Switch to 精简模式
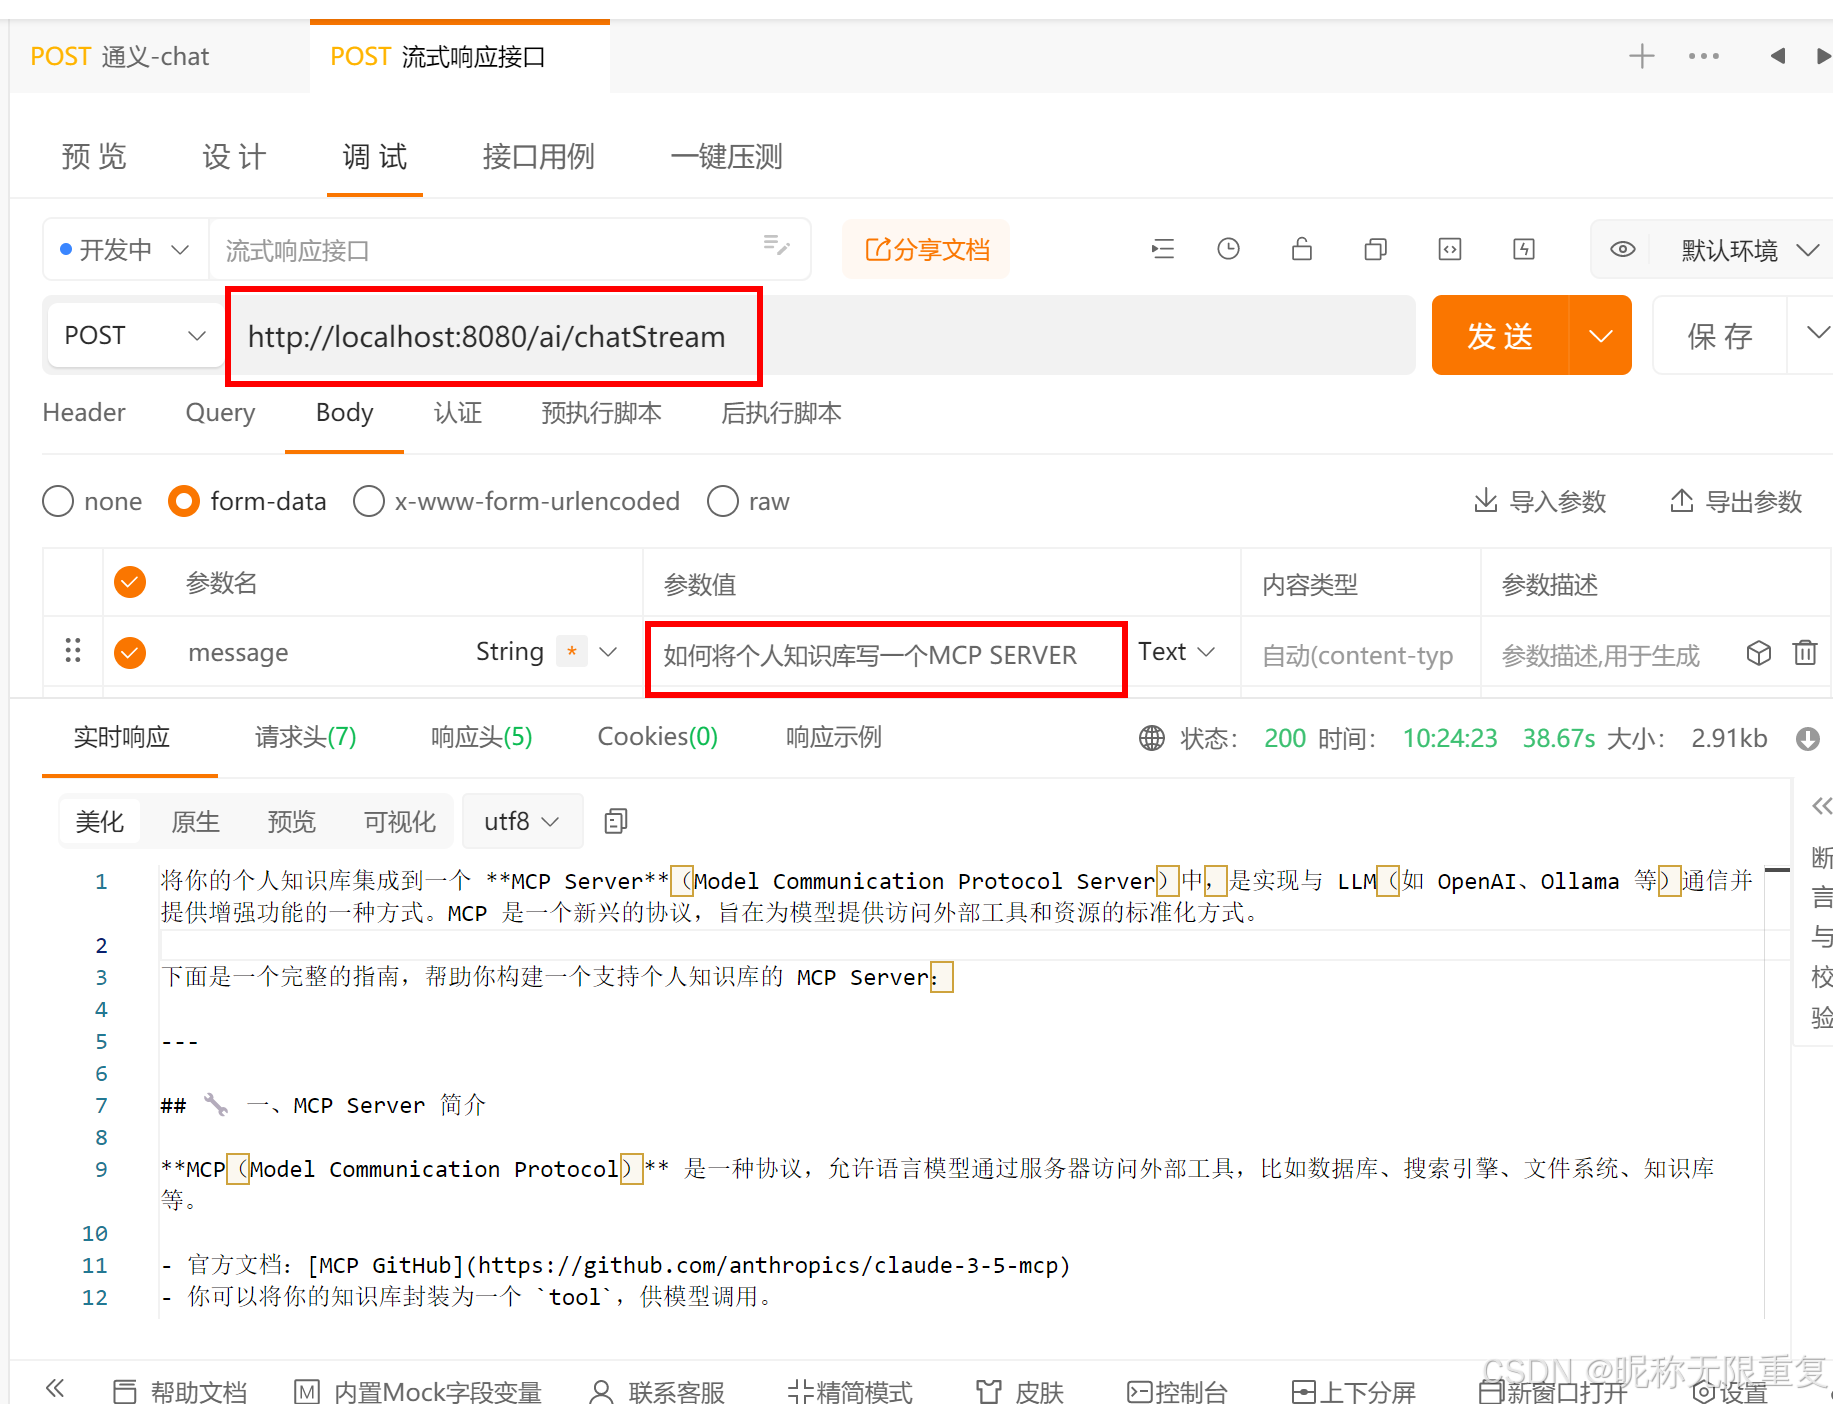This screenshot has height=1404, width=1833. point(850,1391)
